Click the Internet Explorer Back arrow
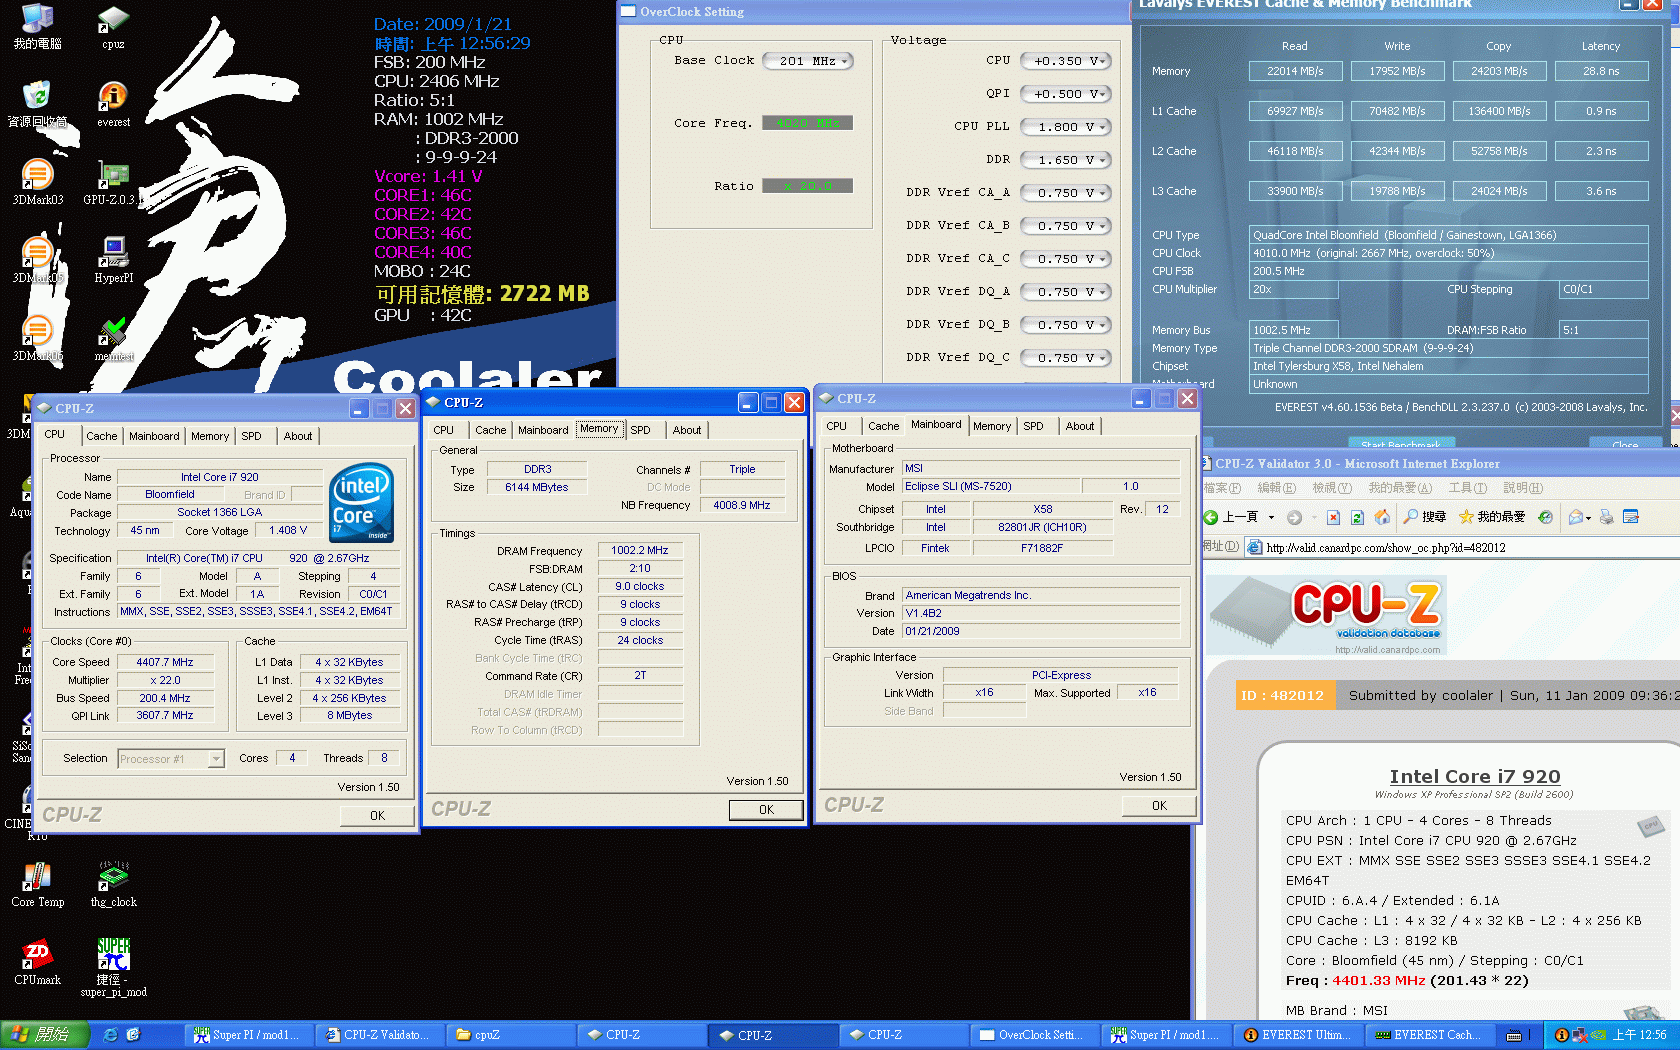 (x=1211, y=517)
